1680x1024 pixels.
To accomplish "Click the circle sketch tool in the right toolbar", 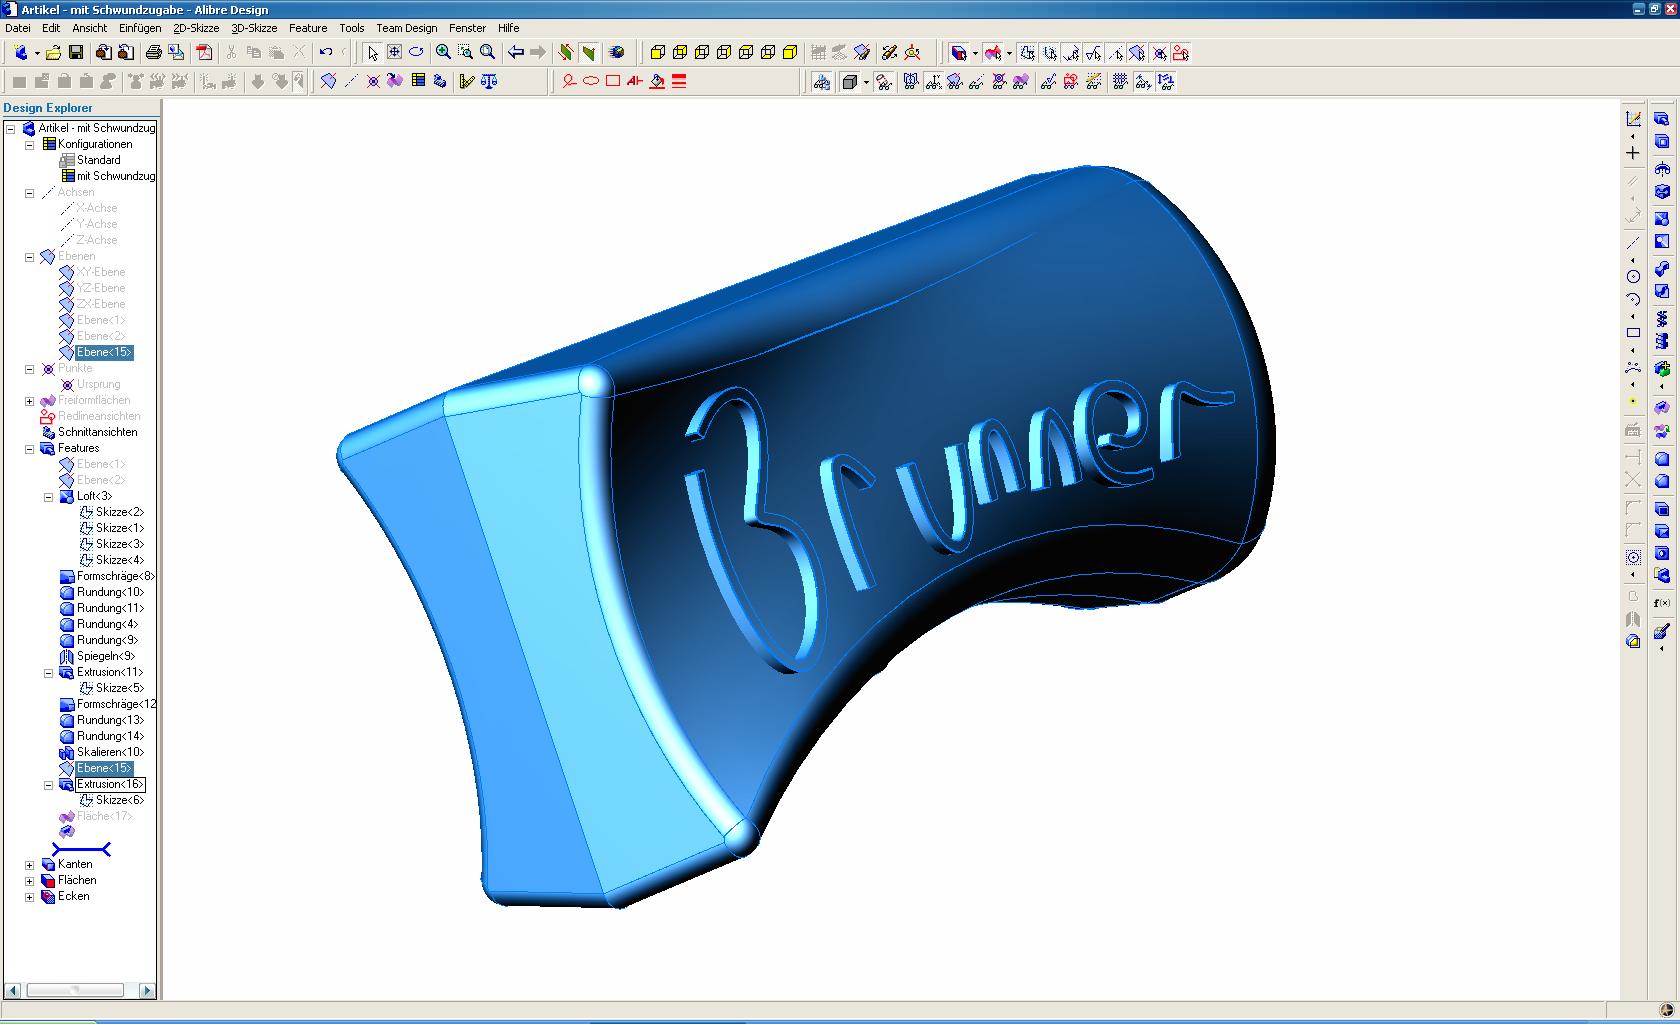I will point(1633,276).
